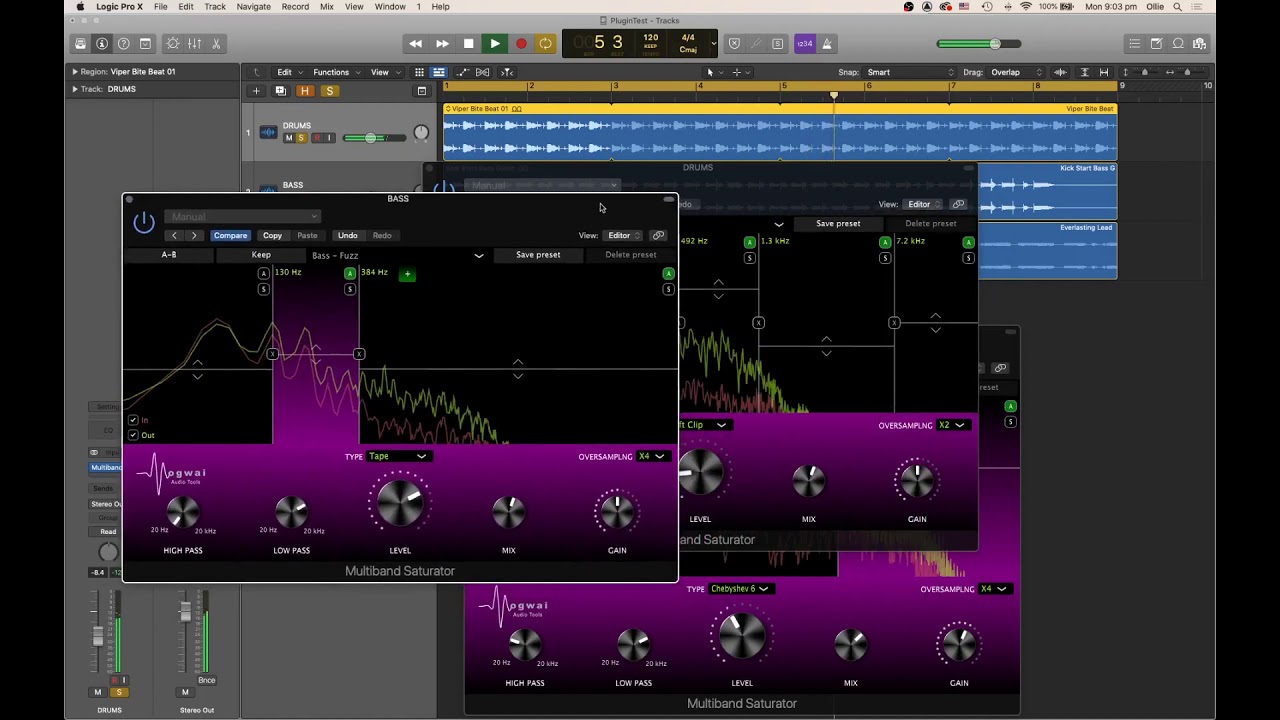Mute the DRUMS track in the track header

click(x=289, y=138)
